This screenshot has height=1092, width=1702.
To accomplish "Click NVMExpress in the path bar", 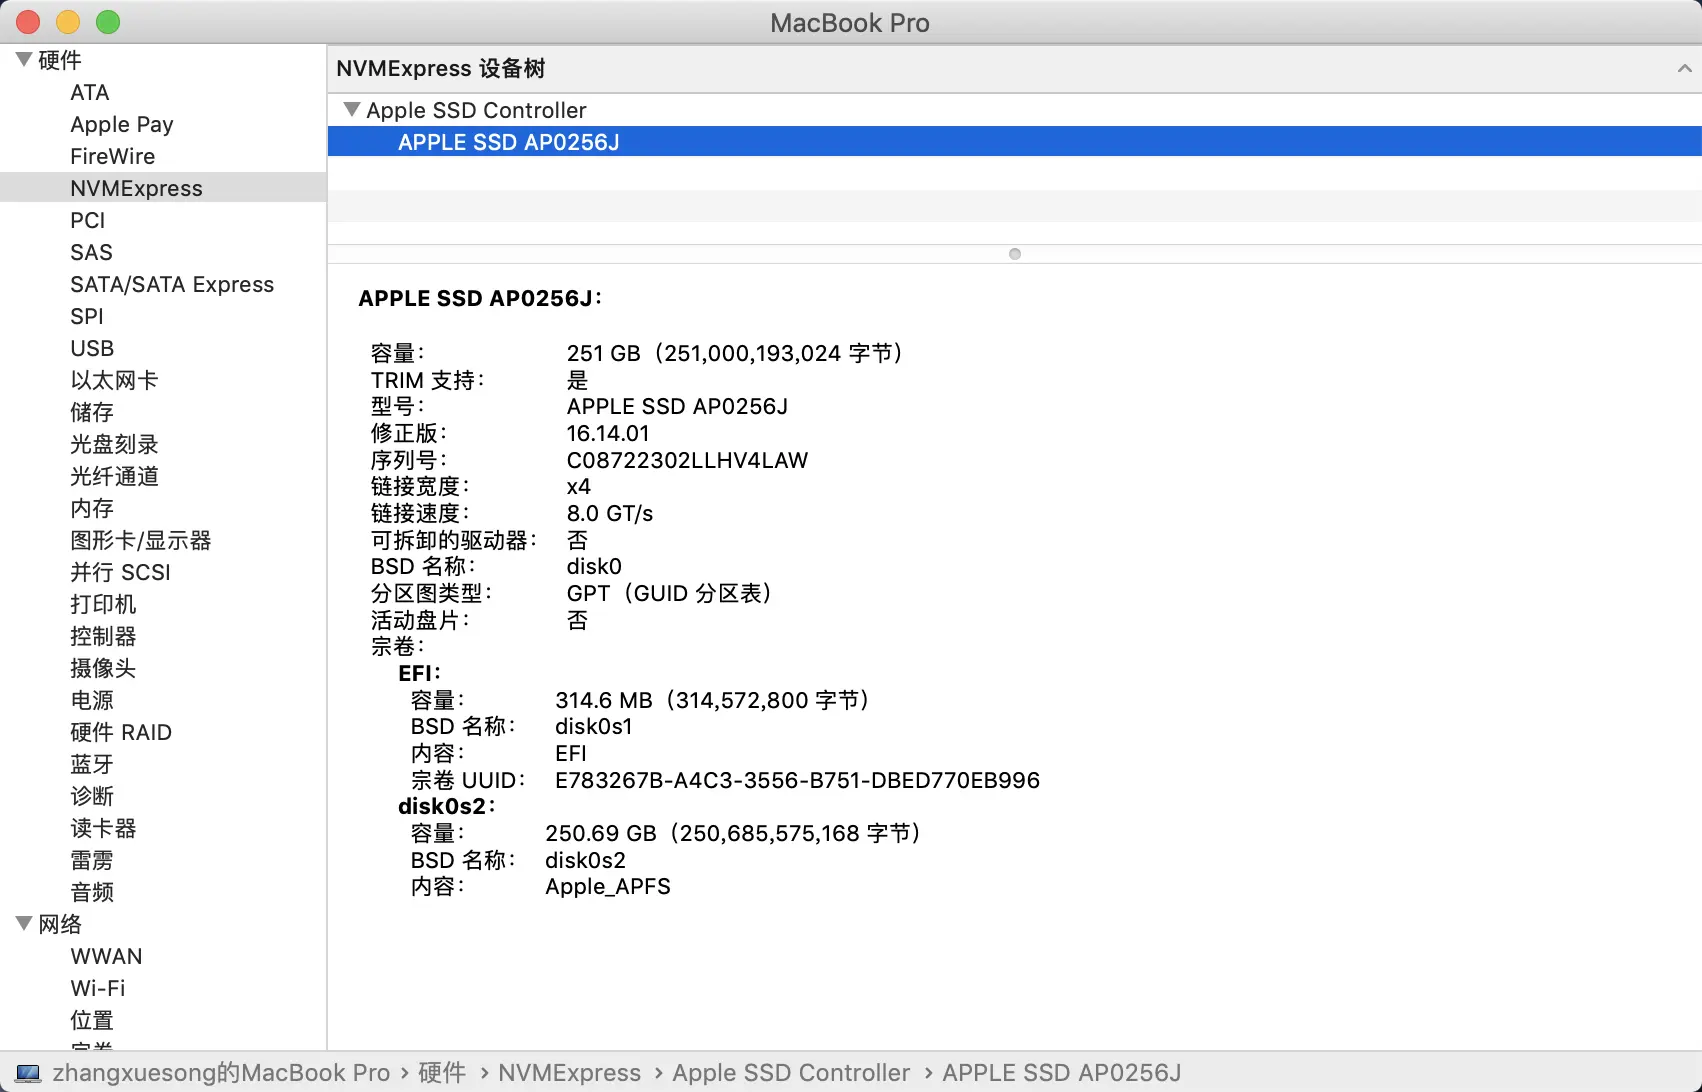I will [569, 1073].
